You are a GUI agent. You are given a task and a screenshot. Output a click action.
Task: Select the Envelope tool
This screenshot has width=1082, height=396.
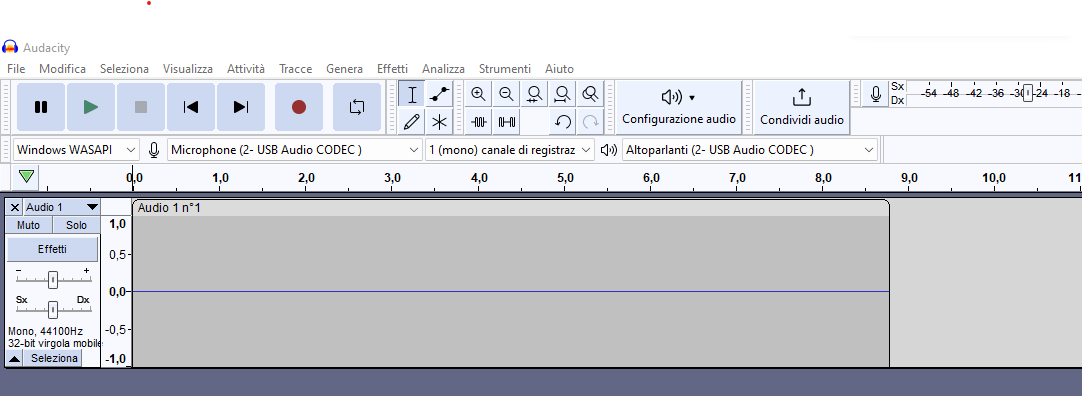[438, 95]
